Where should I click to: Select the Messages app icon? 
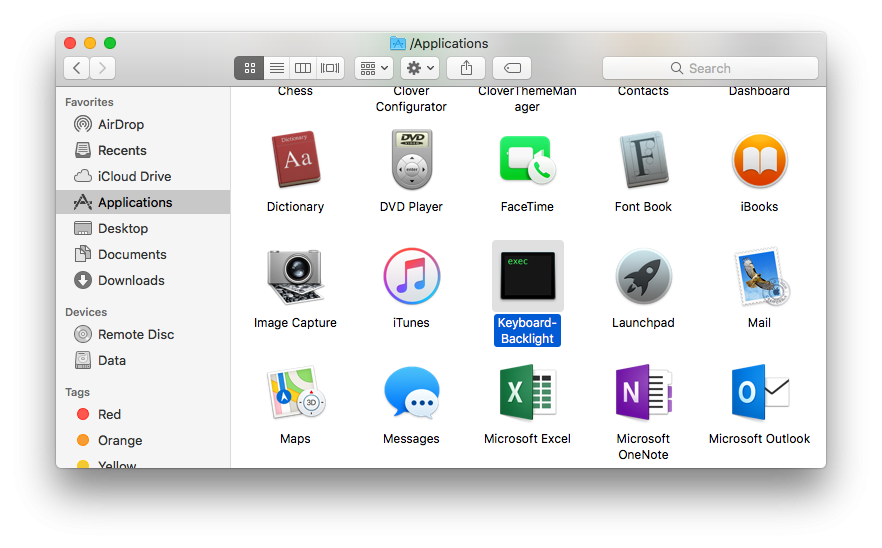click(x=412, y=392)
